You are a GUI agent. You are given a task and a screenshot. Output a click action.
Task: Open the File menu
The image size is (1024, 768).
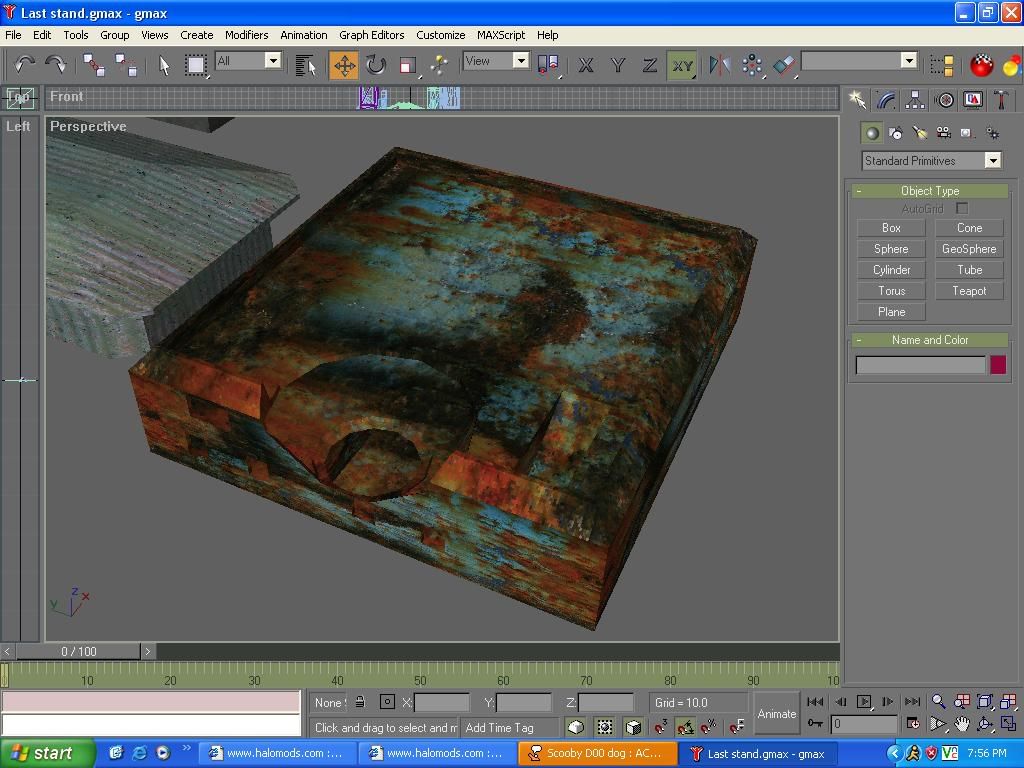[13, 35]
